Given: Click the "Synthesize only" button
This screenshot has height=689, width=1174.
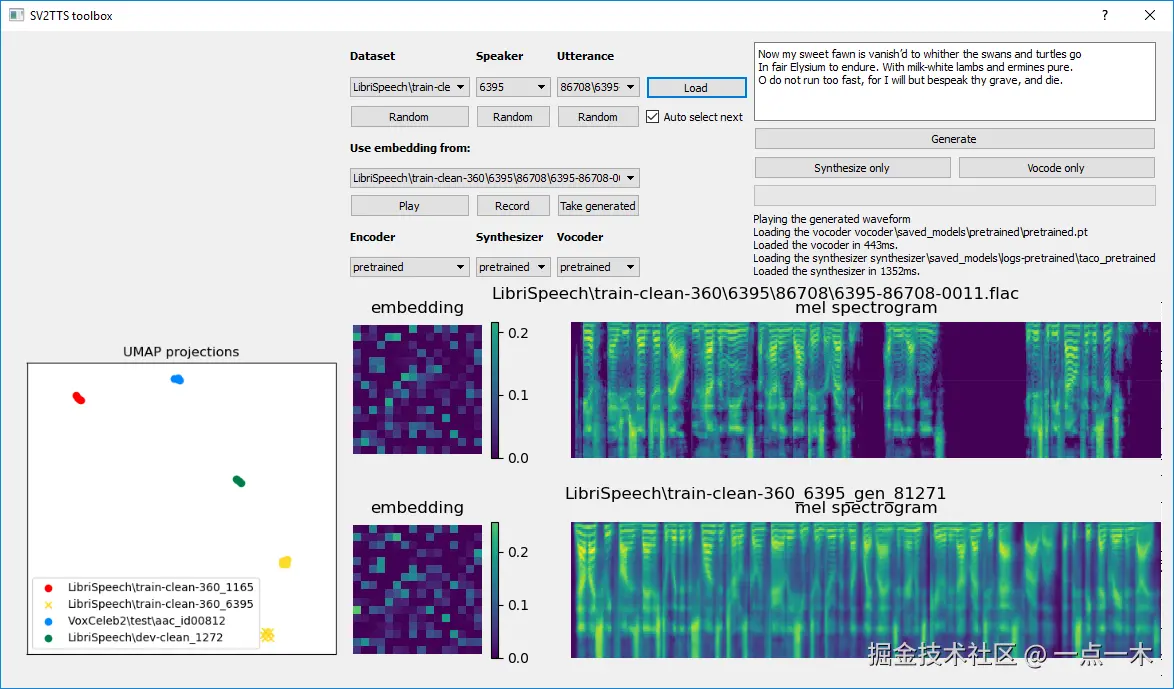Looking at the screenshot, I should coord(852,167).
